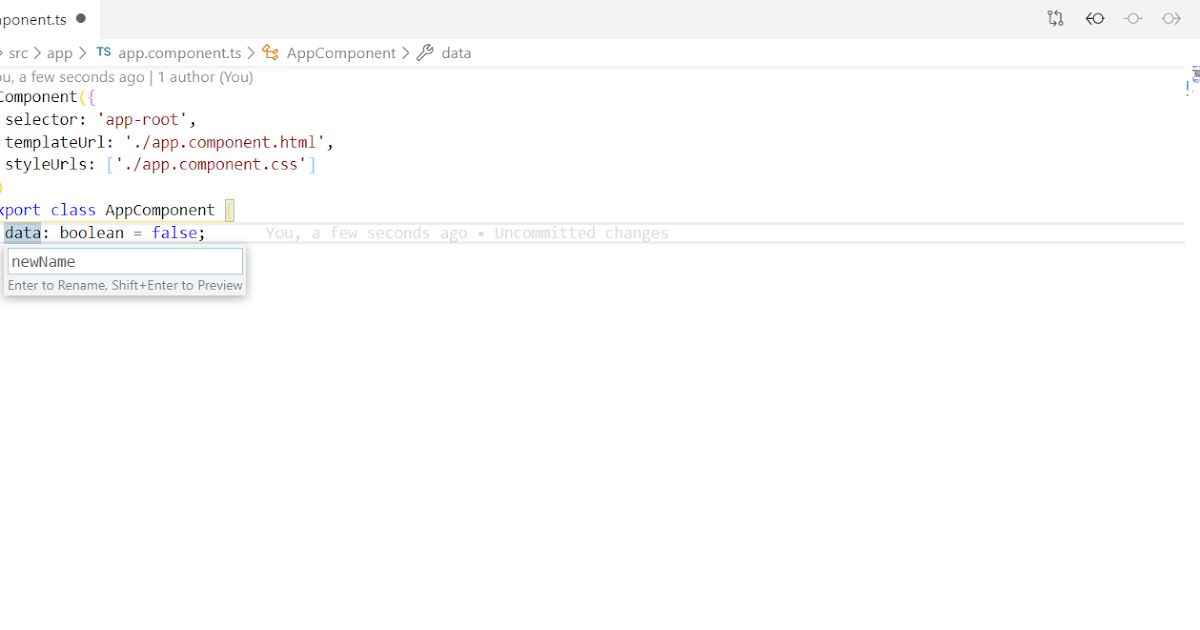
Task: Click the class symbol icon beside AppComponent
Action: 268,53
